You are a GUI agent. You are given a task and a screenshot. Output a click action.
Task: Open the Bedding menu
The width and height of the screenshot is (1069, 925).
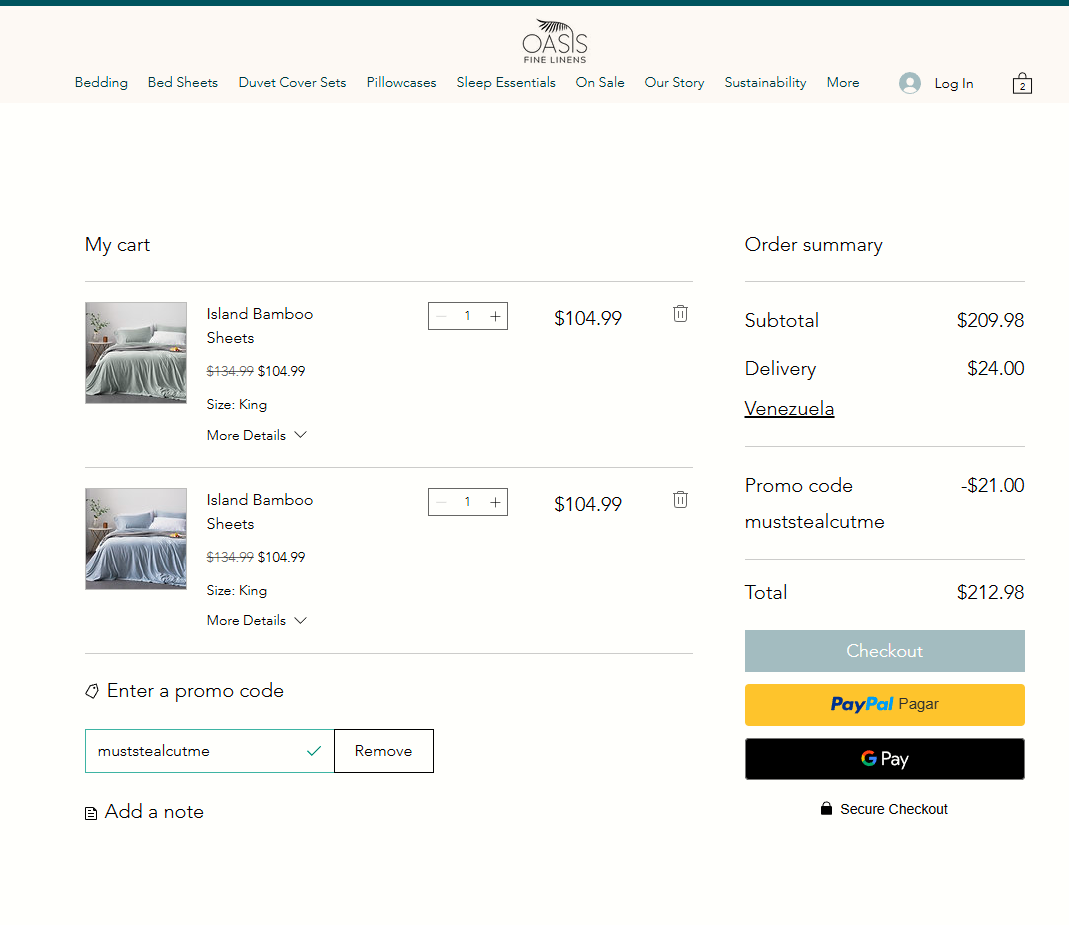tap(101, 82)
